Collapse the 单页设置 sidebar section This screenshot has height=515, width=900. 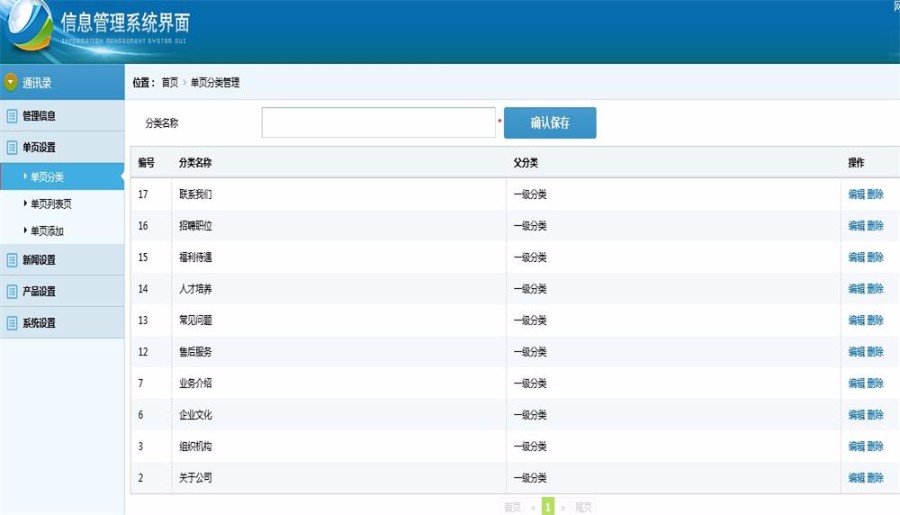[40, 147]
